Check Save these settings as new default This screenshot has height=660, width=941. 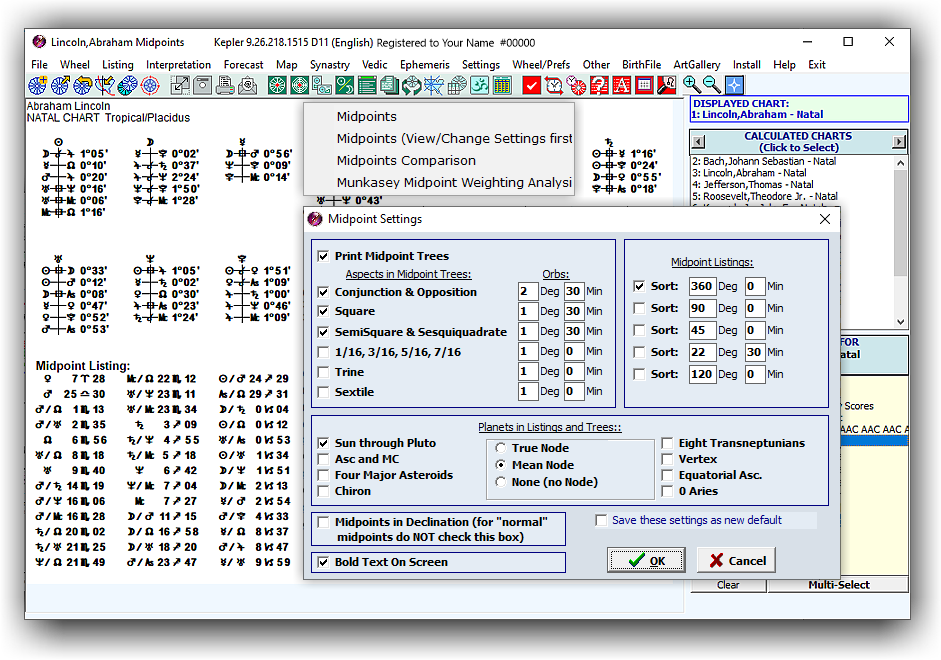click(x=601, y=520)
